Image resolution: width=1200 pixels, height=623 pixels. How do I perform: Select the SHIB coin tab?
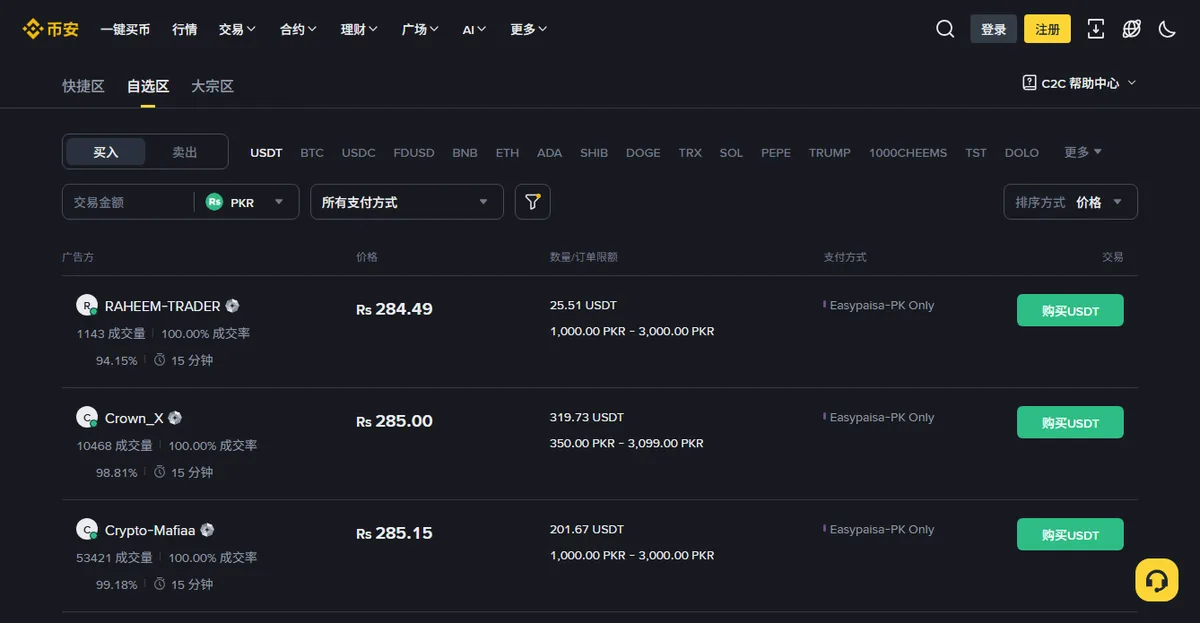click(x=594, y=153)
